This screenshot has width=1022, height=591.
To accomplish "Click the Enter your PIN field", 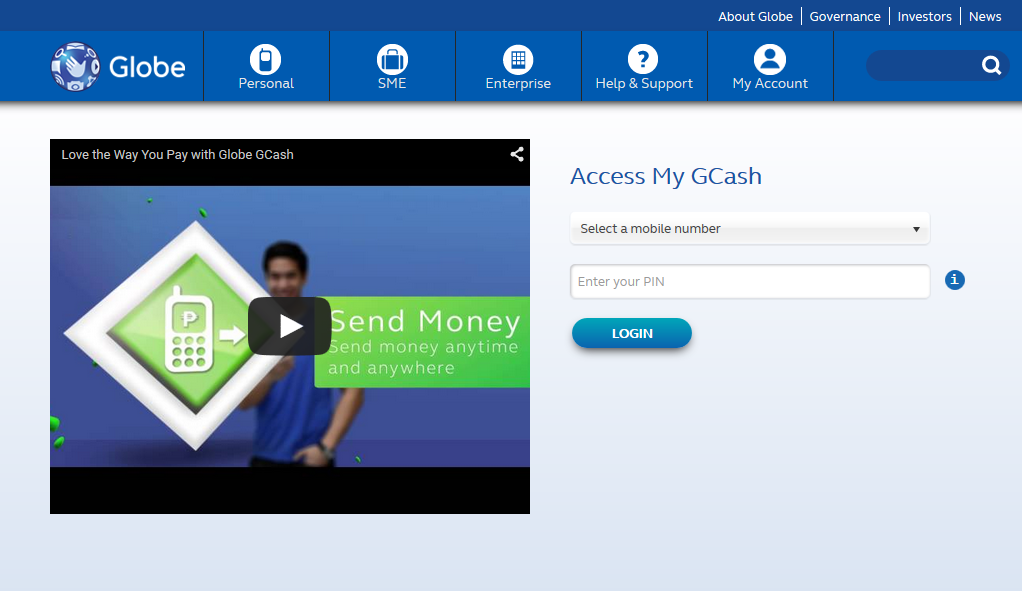I will pos(750,281).
